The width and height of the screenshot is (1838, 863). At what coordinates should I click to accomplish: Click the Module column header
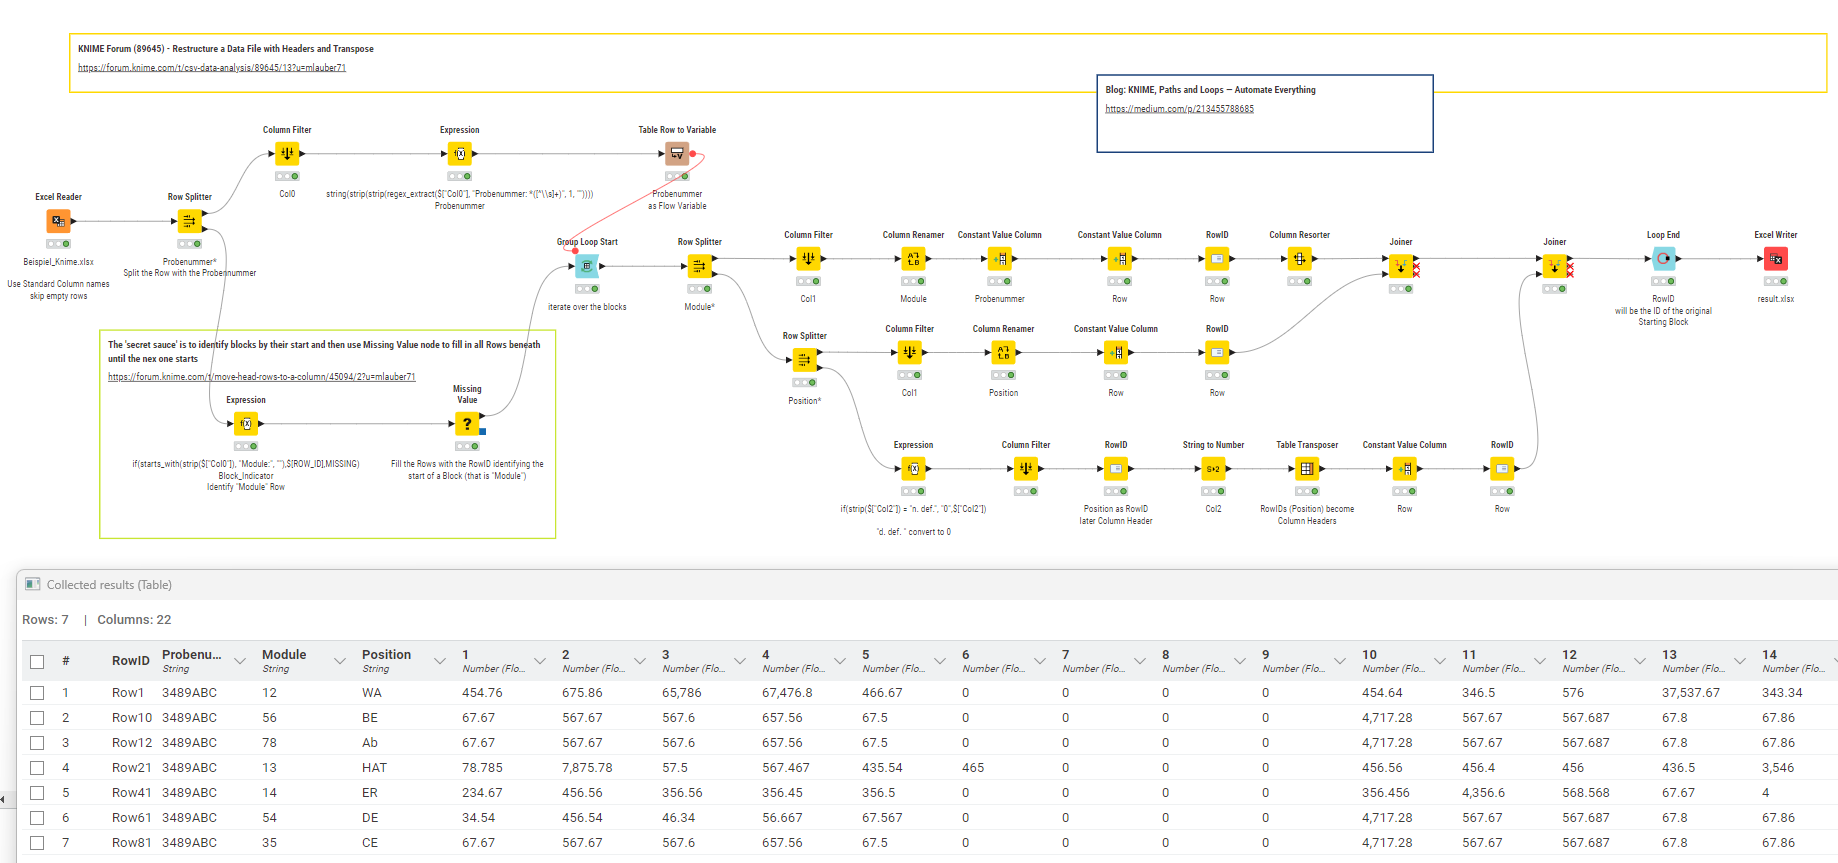click(284, 655)
